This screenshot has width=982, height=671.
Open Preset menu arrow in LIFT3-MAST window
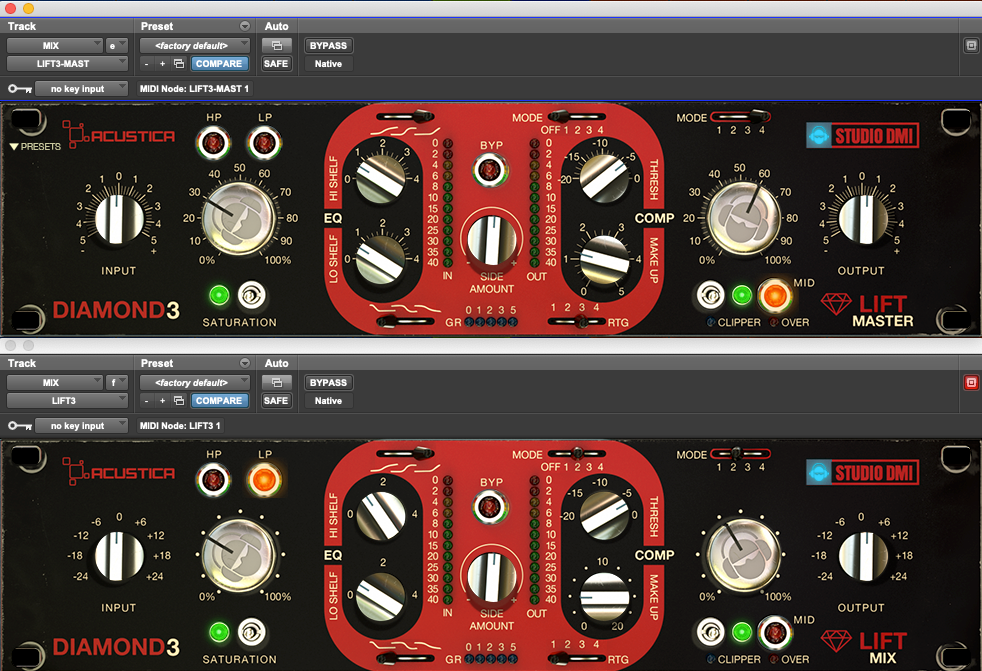(245, 26)
